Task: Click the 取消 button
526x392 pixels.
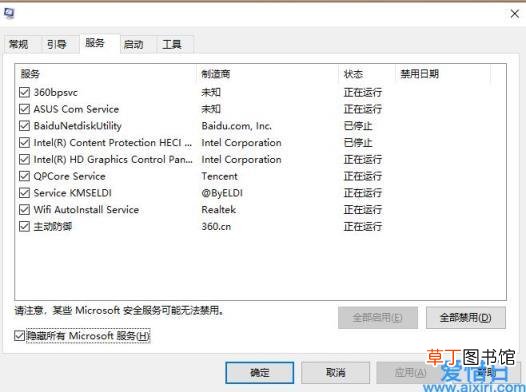Action: (335, 372)
